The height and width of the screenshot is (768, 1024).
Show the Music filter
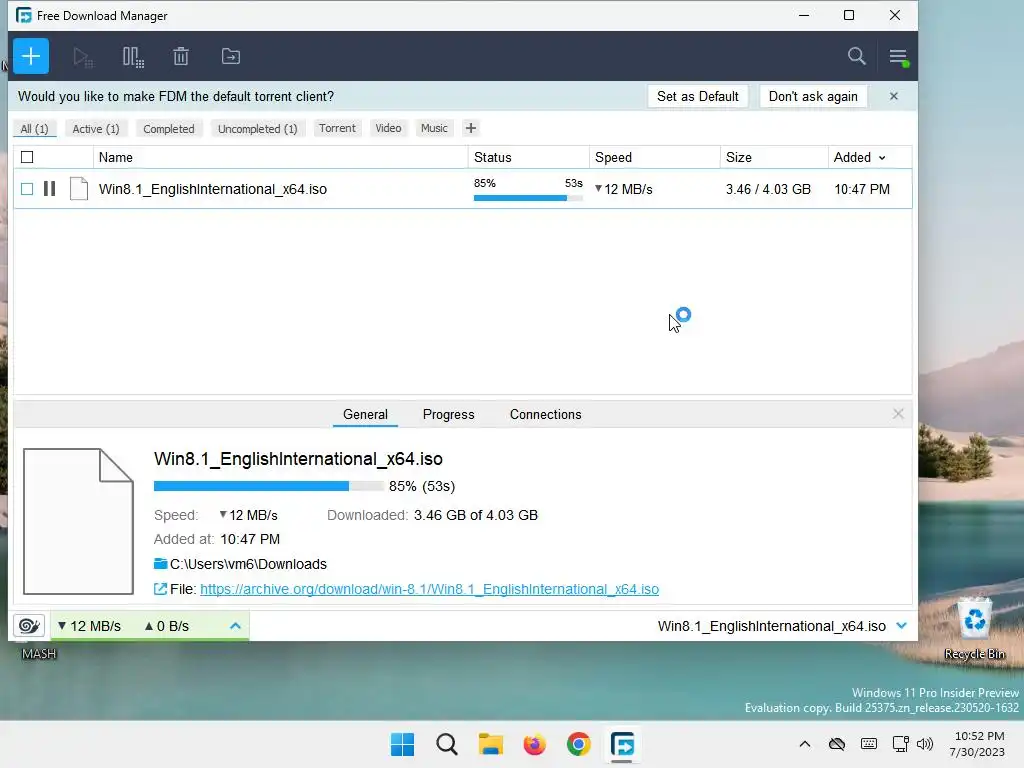pyautogui.click(x=434, y=128)
